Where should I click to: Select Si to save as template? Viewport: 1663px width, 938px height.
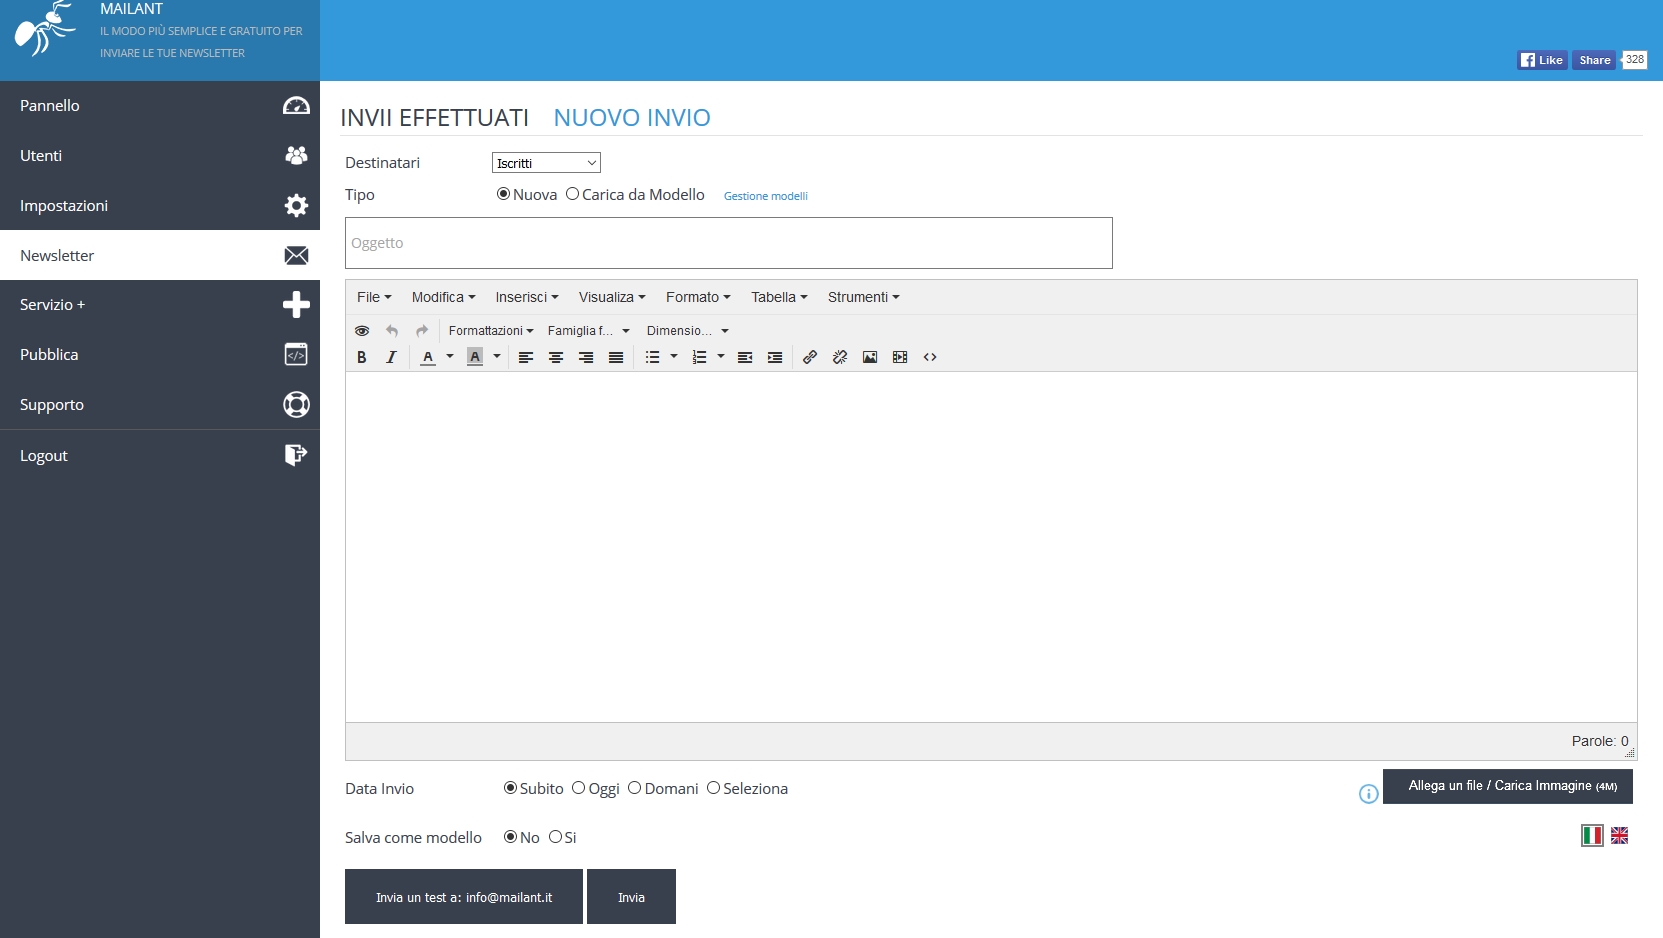555,837
